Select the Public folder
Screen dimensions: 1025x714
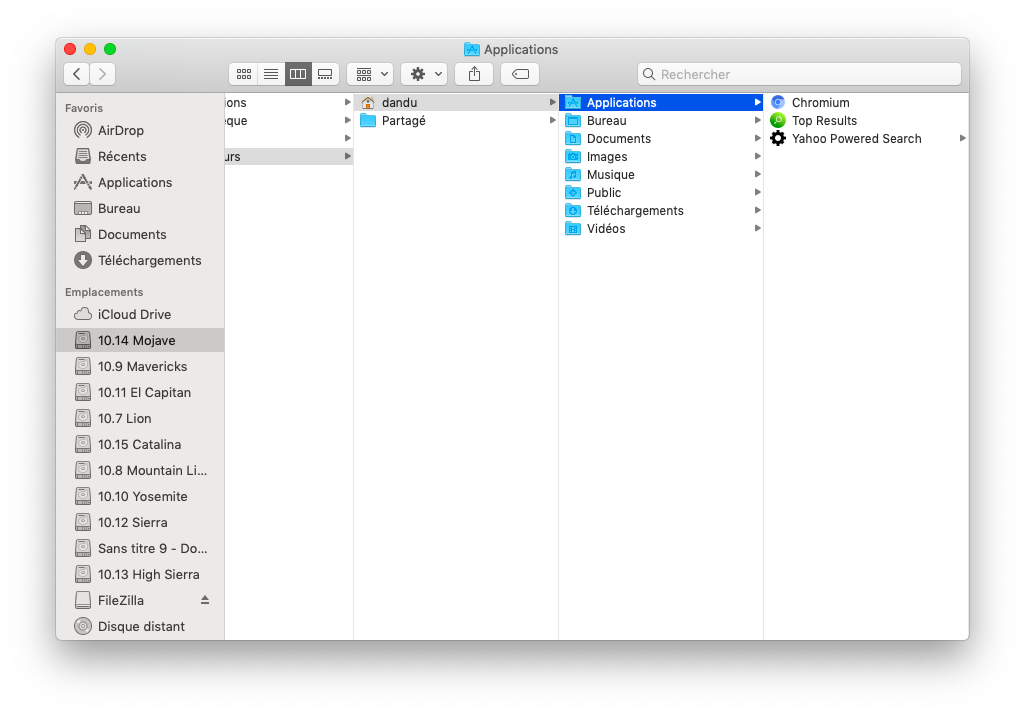click(x=661, y=193)
